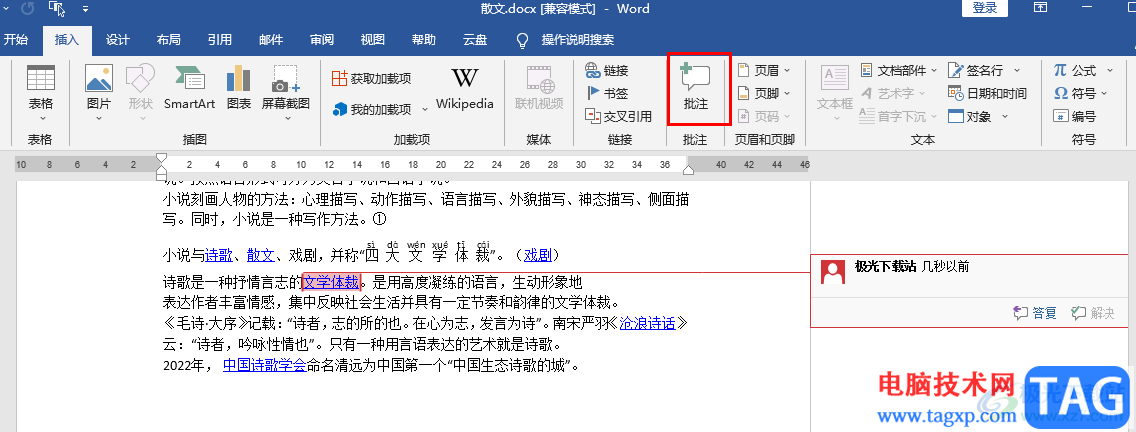Viewport: 1136px width, 432px height.
Task: Switch to the 审阅 (Review) tab
Action: pos(322,40)
